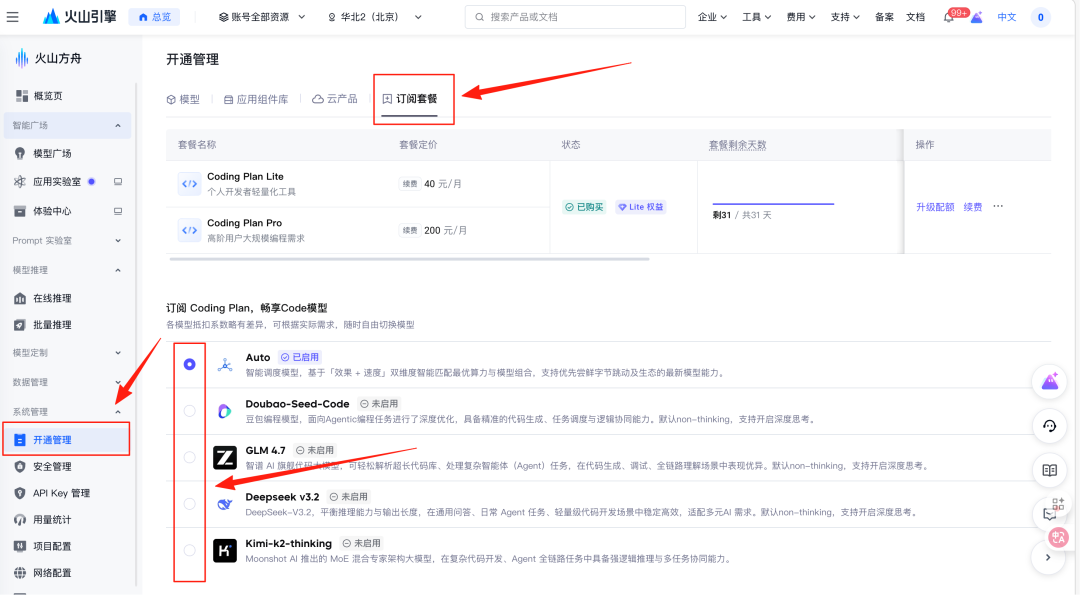The width and height of the screenshot is (1080, 595).
Task: Open the floating purple AI assistant button
Action: click(1050, 382)
